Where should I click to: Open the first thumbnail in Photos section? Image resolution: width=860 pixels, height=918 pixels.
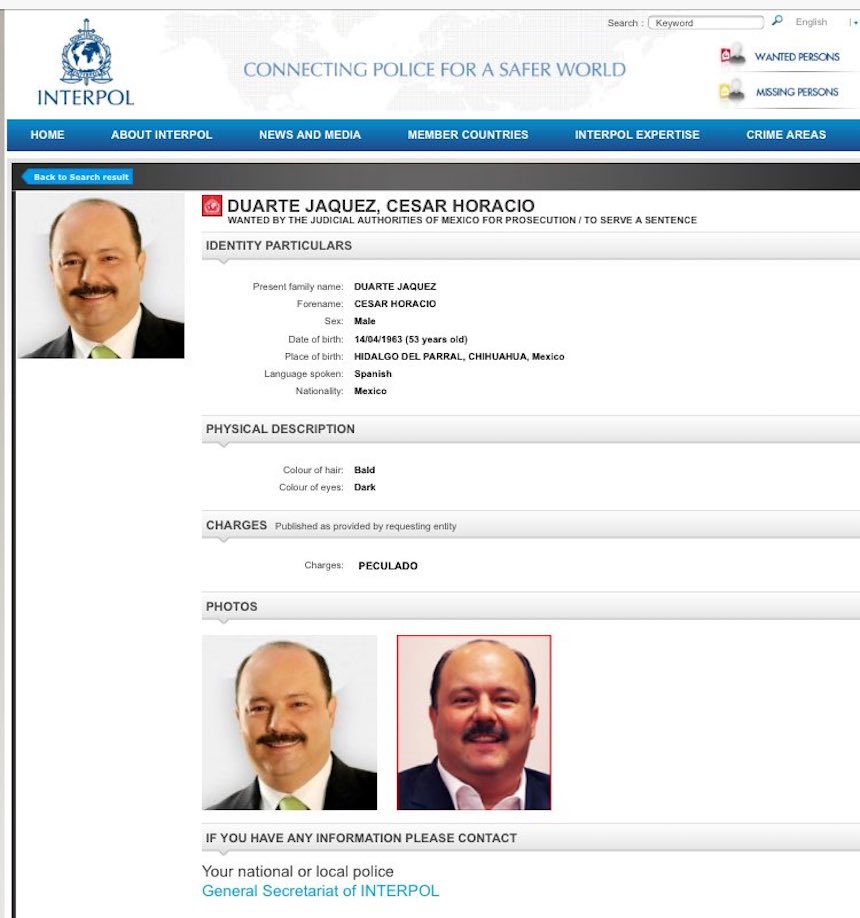[289, 722]
